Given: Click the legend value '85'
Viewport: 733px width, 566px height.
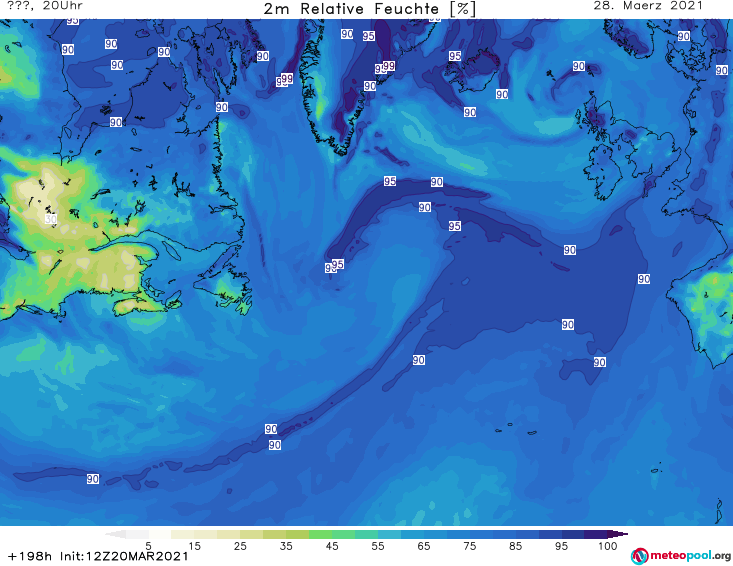Looking at the screenshot, I should click(x=516, y=546).
